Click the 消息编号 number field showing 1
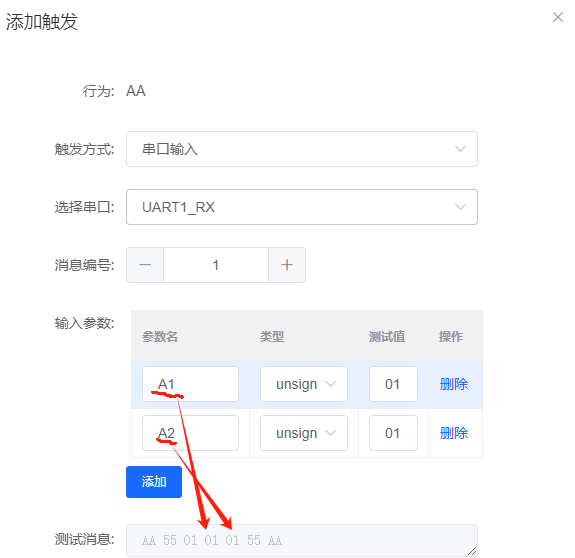The width and height of the screenshot is (575, 558). (216, 265)
